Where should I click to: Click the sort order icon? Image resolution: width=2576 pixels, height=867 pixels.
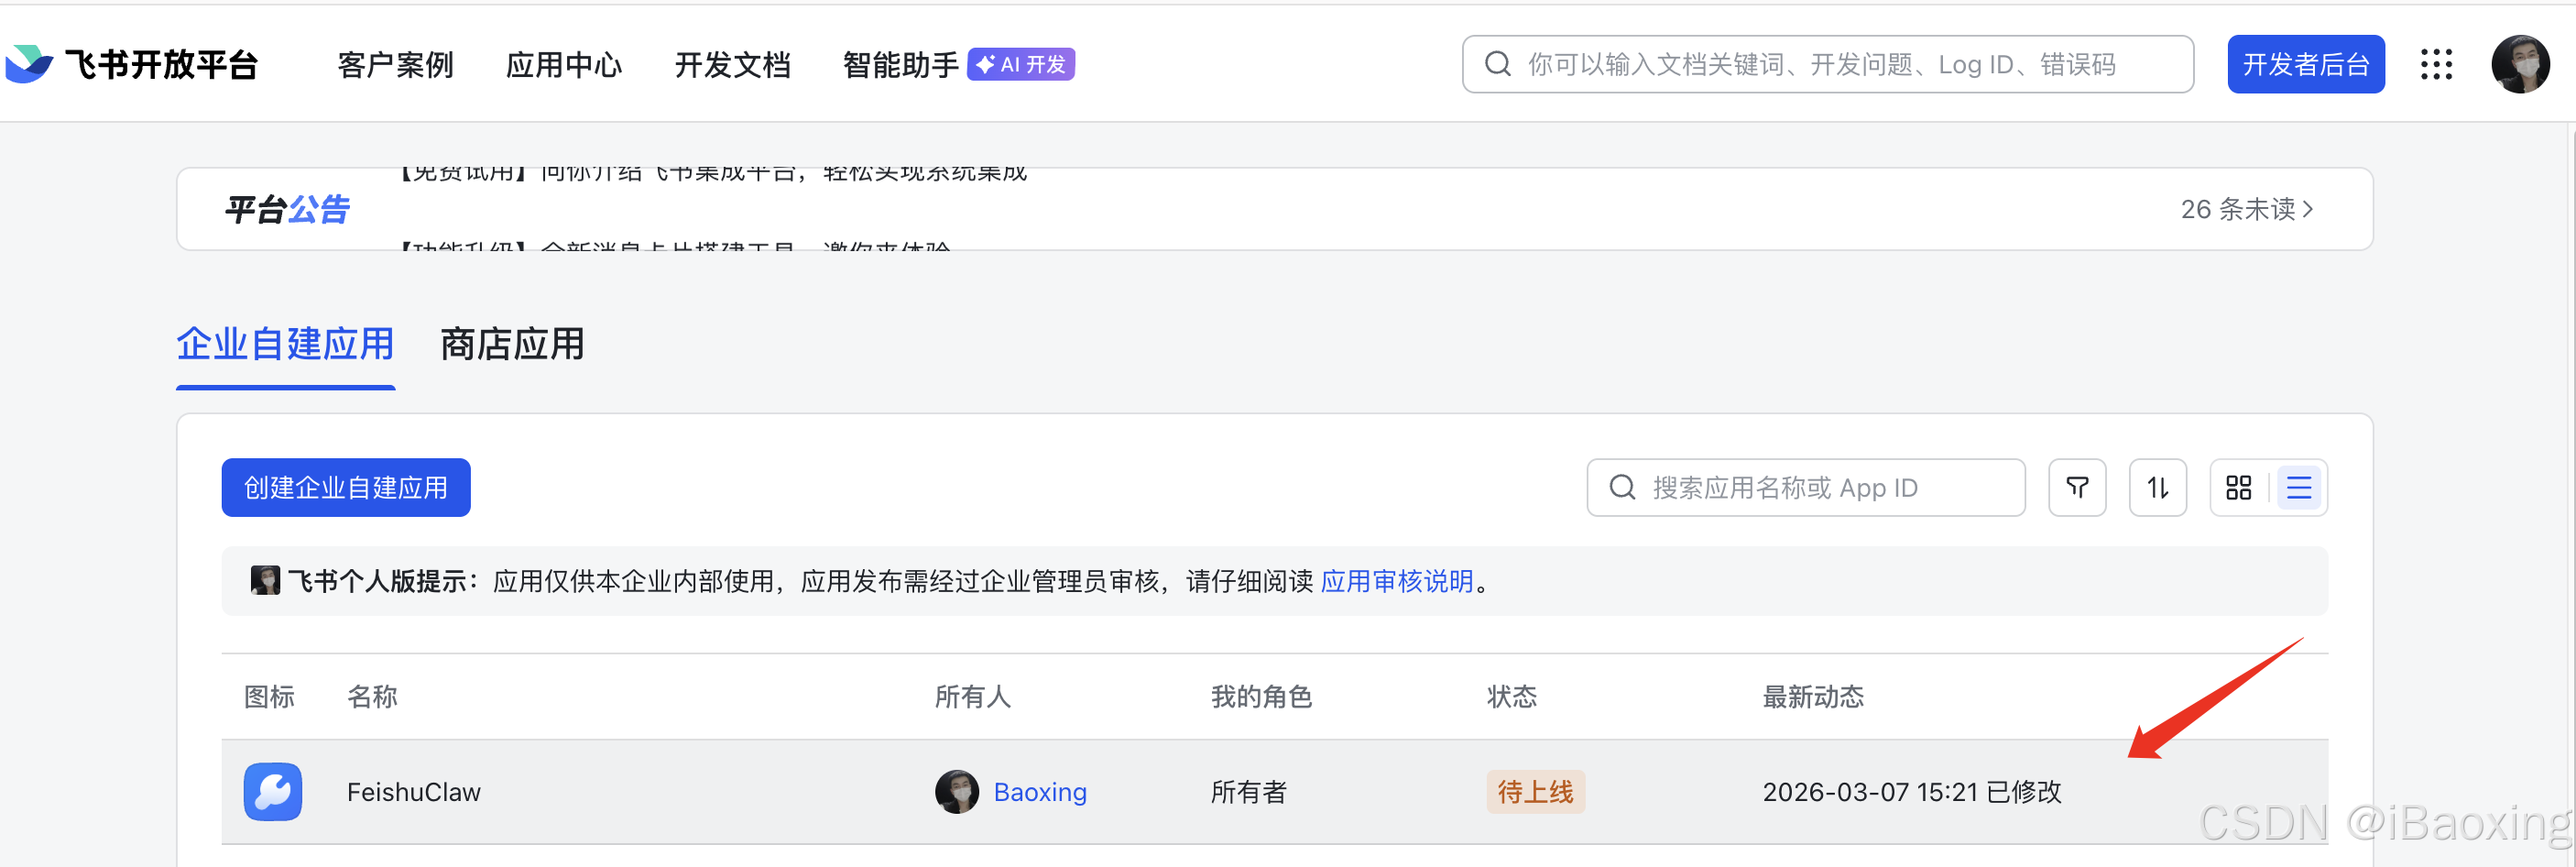[x=2157, y=487]
